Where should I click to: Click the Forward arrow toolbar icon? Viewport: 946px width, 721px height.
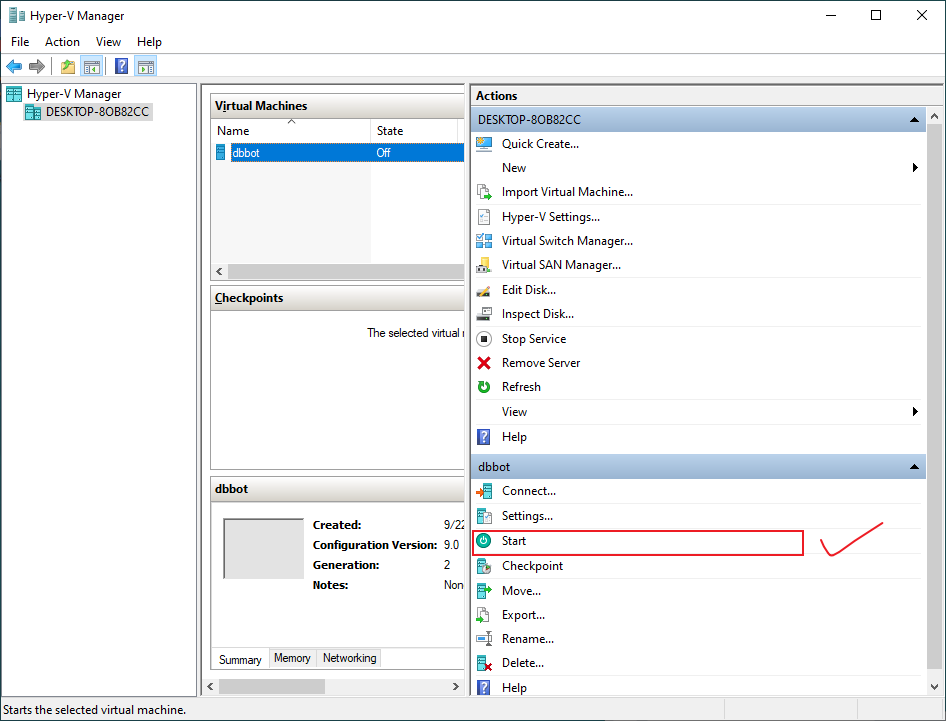37,66
